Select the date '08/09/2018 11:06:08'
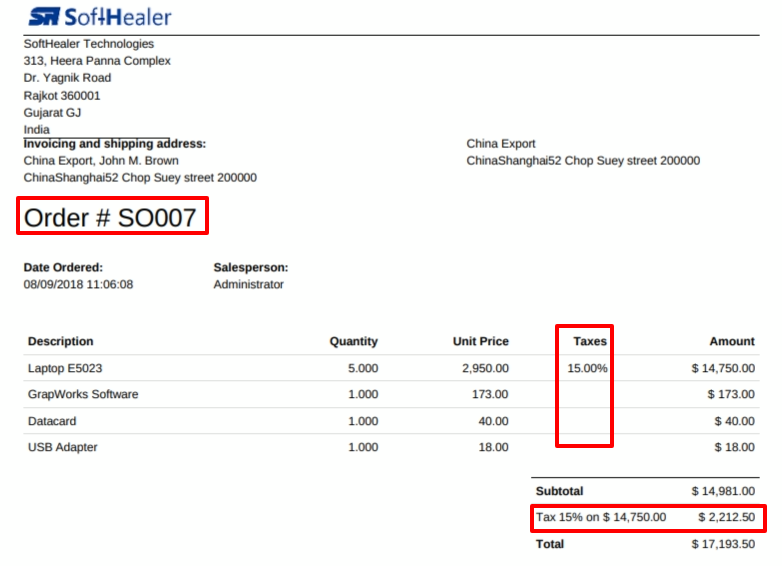This screenshot has width=782, height=566. pos(78,284)
